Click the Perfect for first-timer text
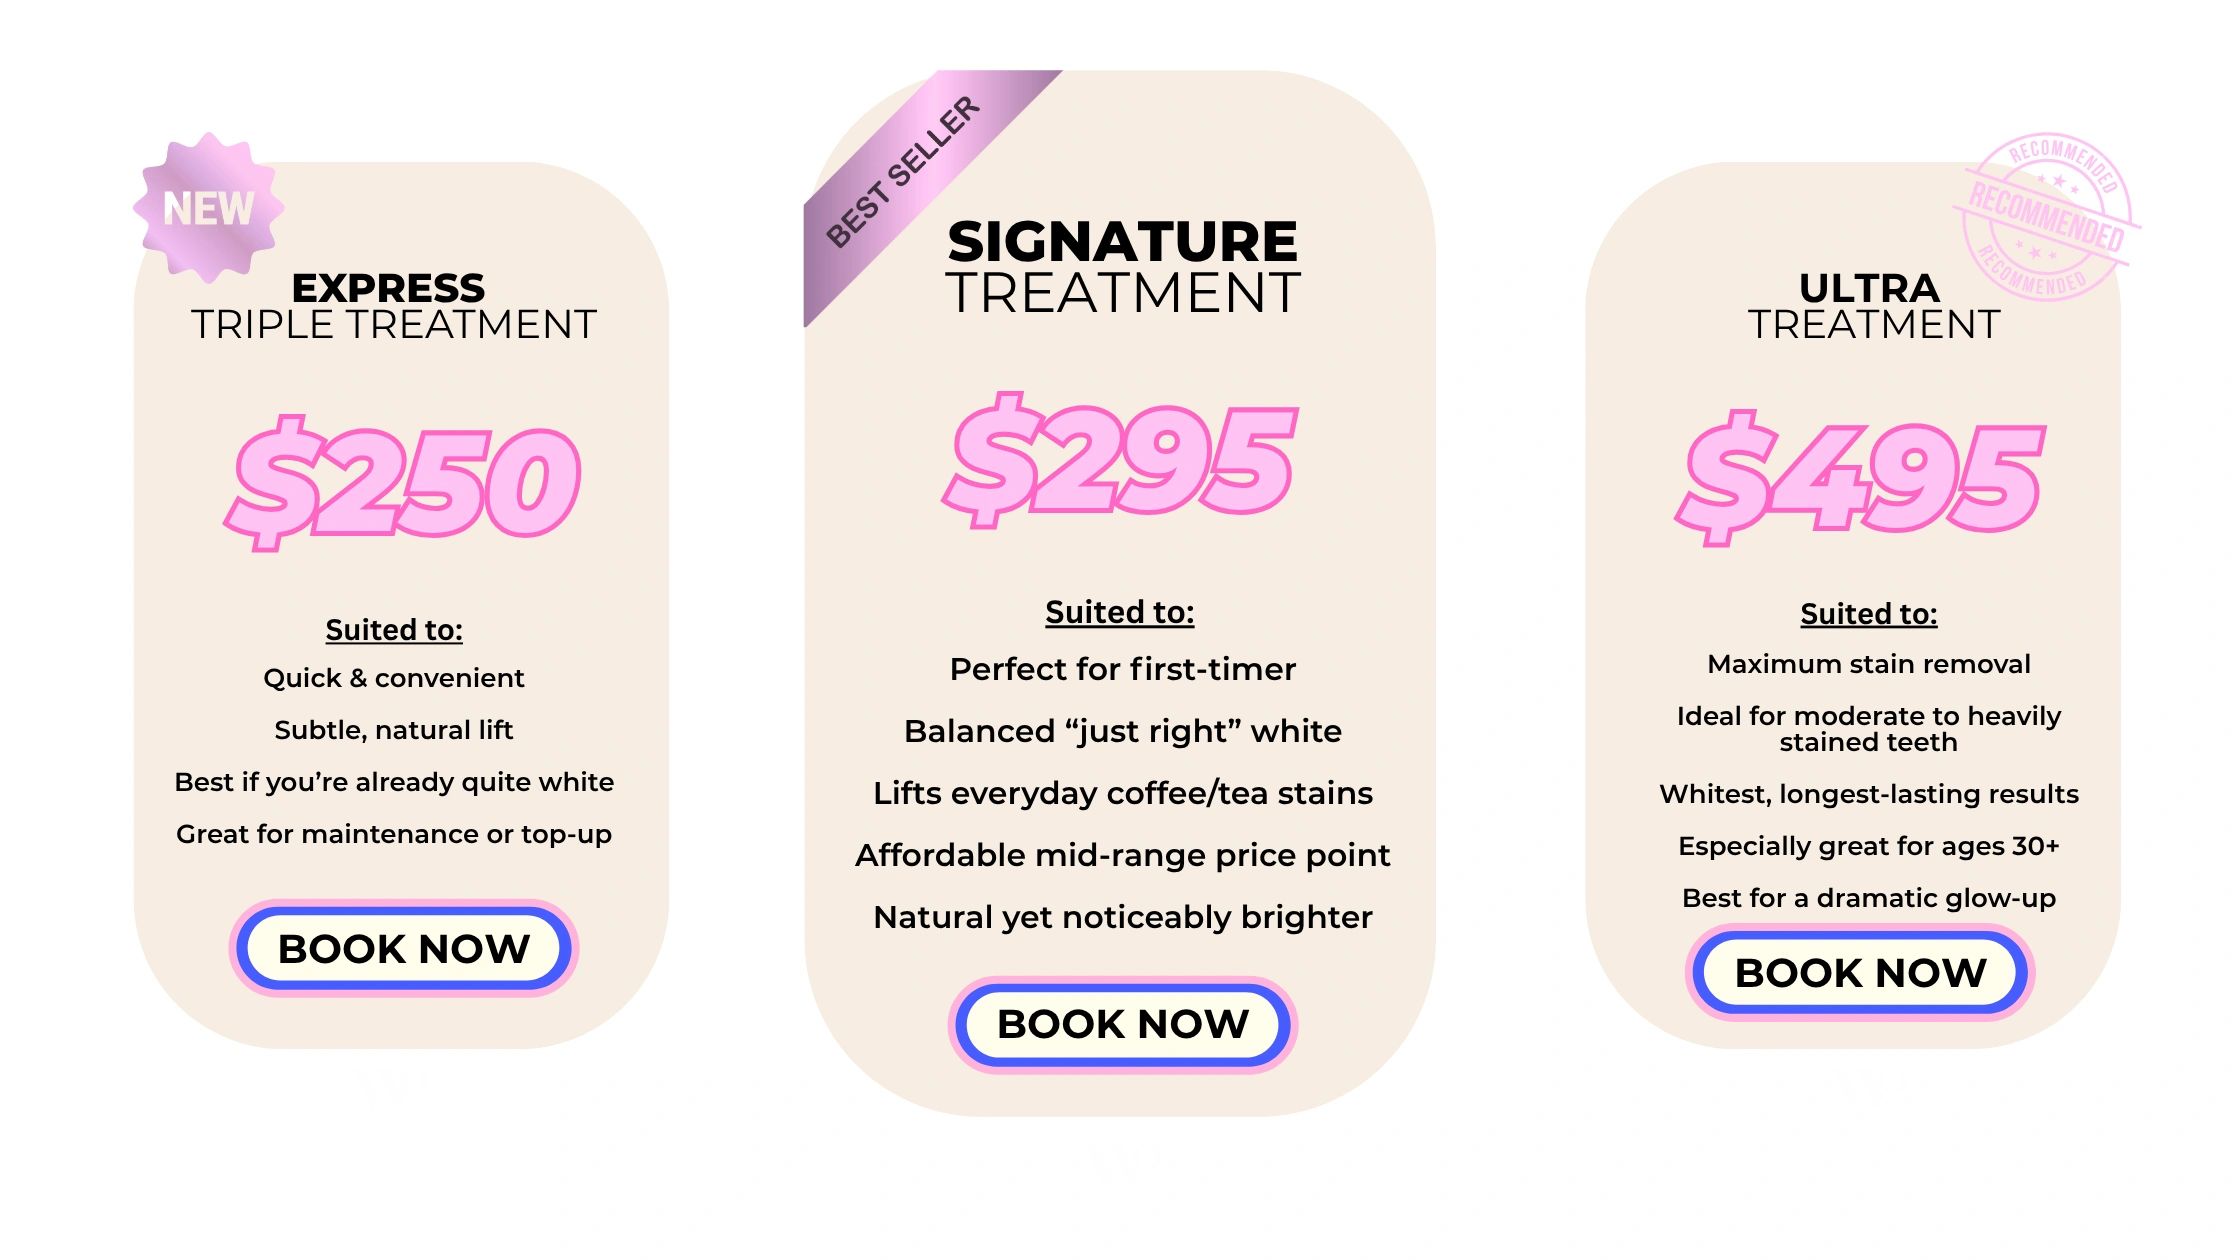The height and width of the screenshot is (1260, 2240). (x=1122, y=669)
